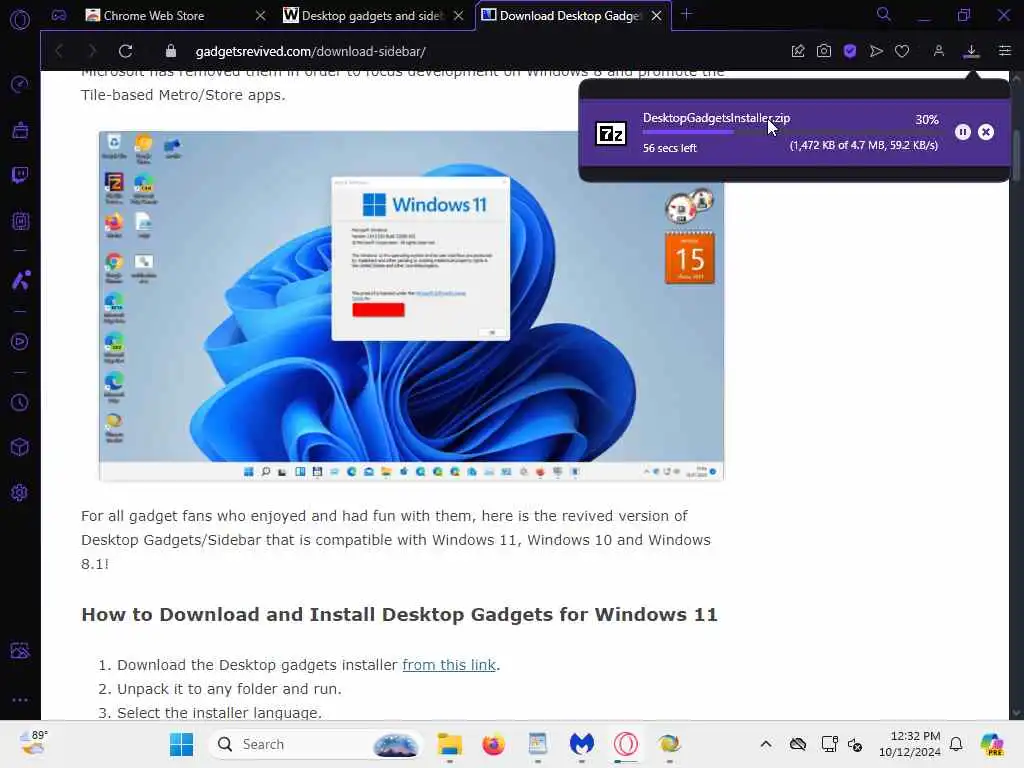Open the clock showing 12:32 PM
Image resolution: width=1024 pixels, height=768 pixels.
click(x=910, y=744)
